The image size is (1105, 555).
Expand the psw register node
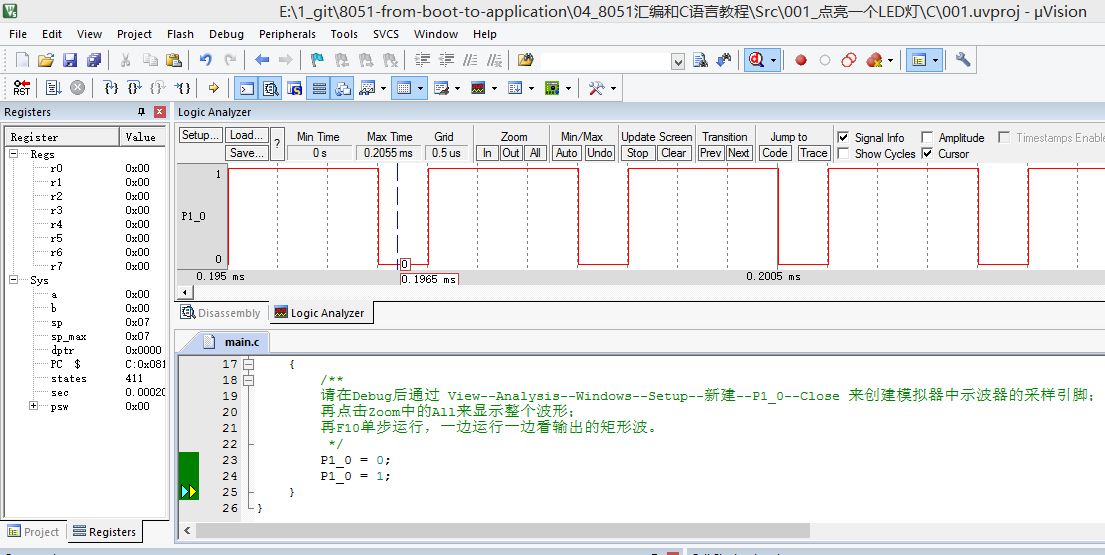33,406
